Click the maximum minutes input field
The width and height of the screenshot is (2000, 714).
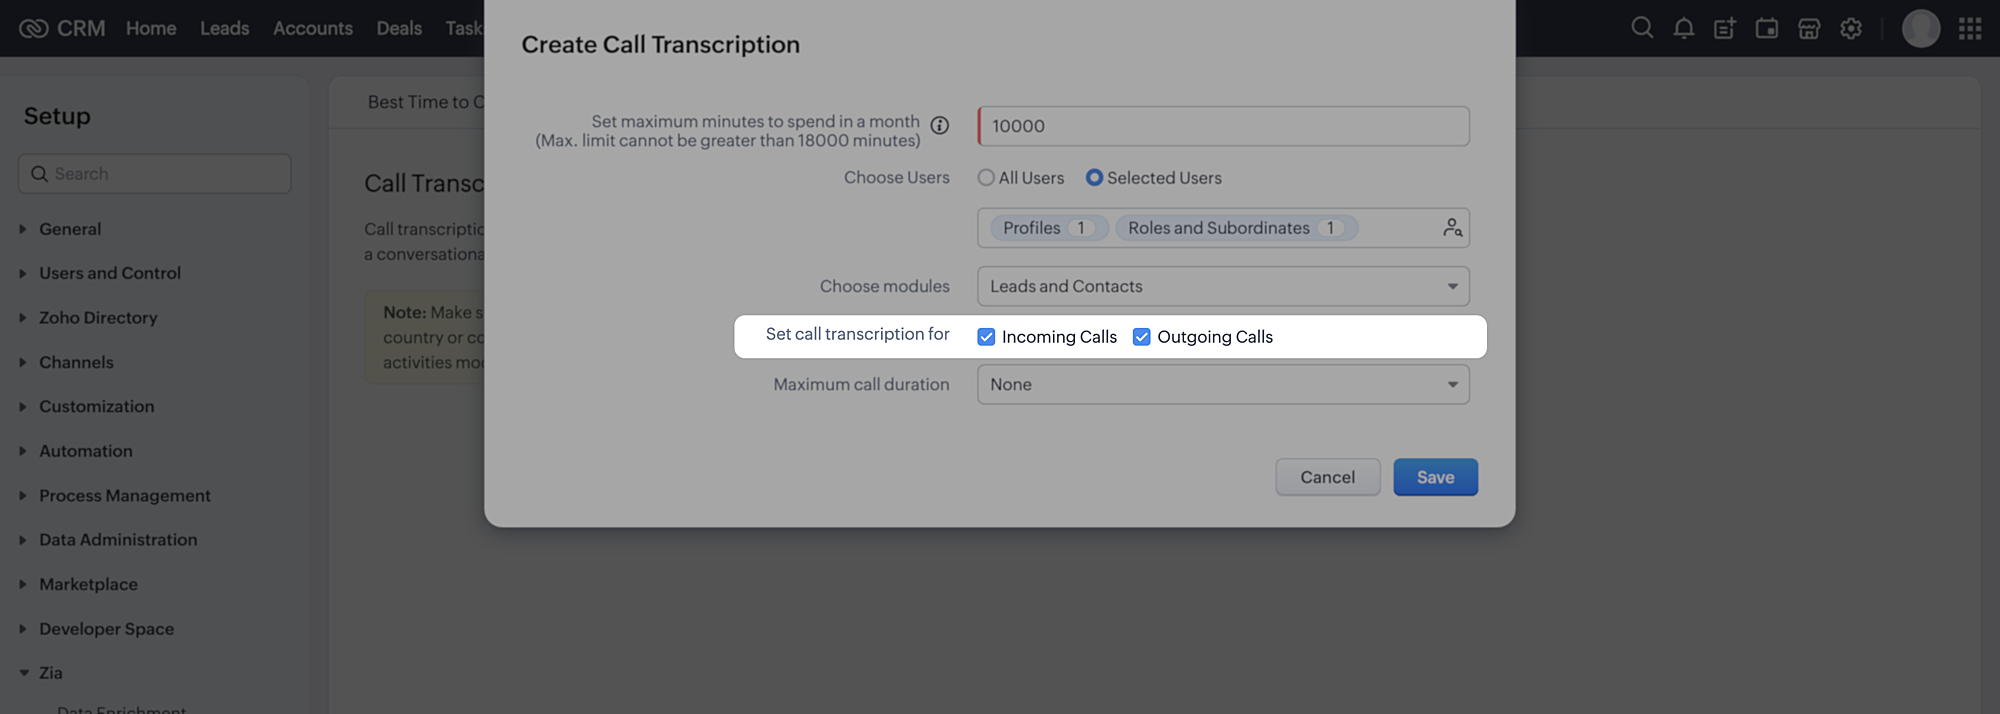pyautogui.click(x=1223, y=126)
